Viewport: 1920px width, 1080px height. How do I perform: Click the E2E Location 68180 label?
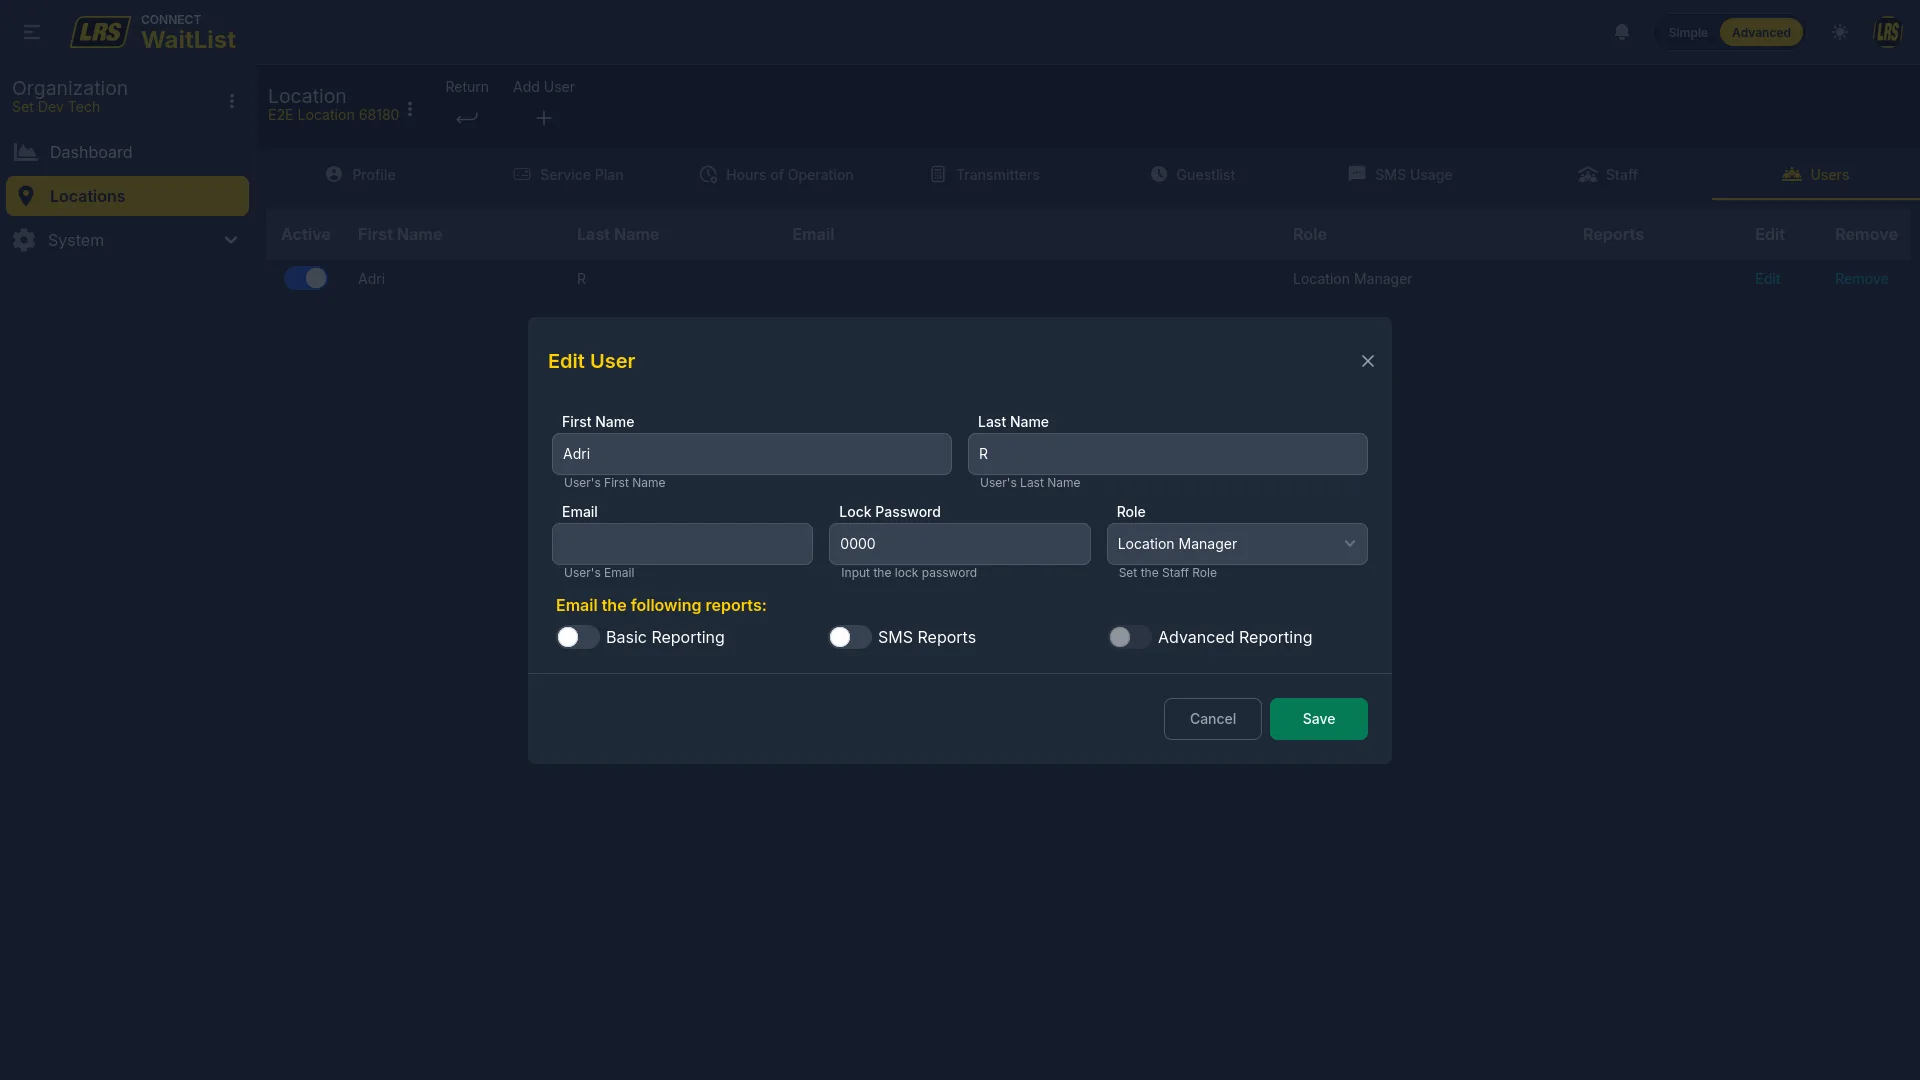pos(333,115)
